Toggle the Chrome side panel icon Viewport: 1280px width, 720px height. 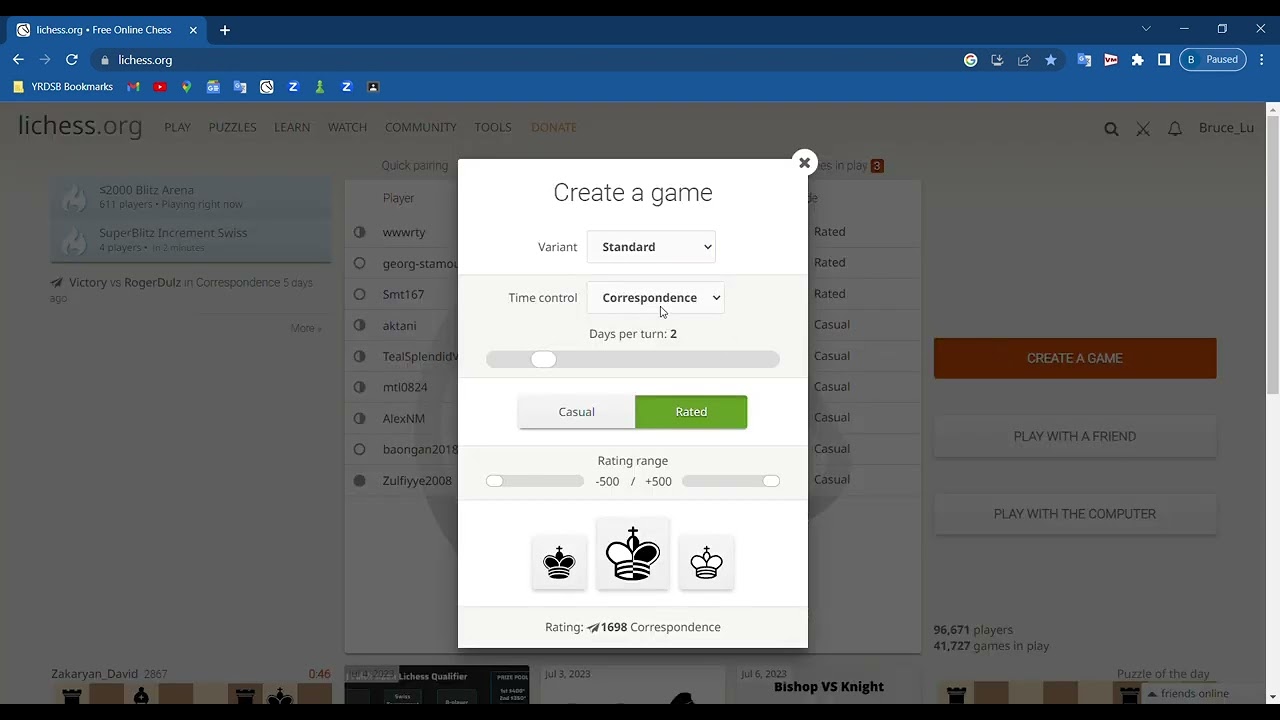[x=1164, y=60]
